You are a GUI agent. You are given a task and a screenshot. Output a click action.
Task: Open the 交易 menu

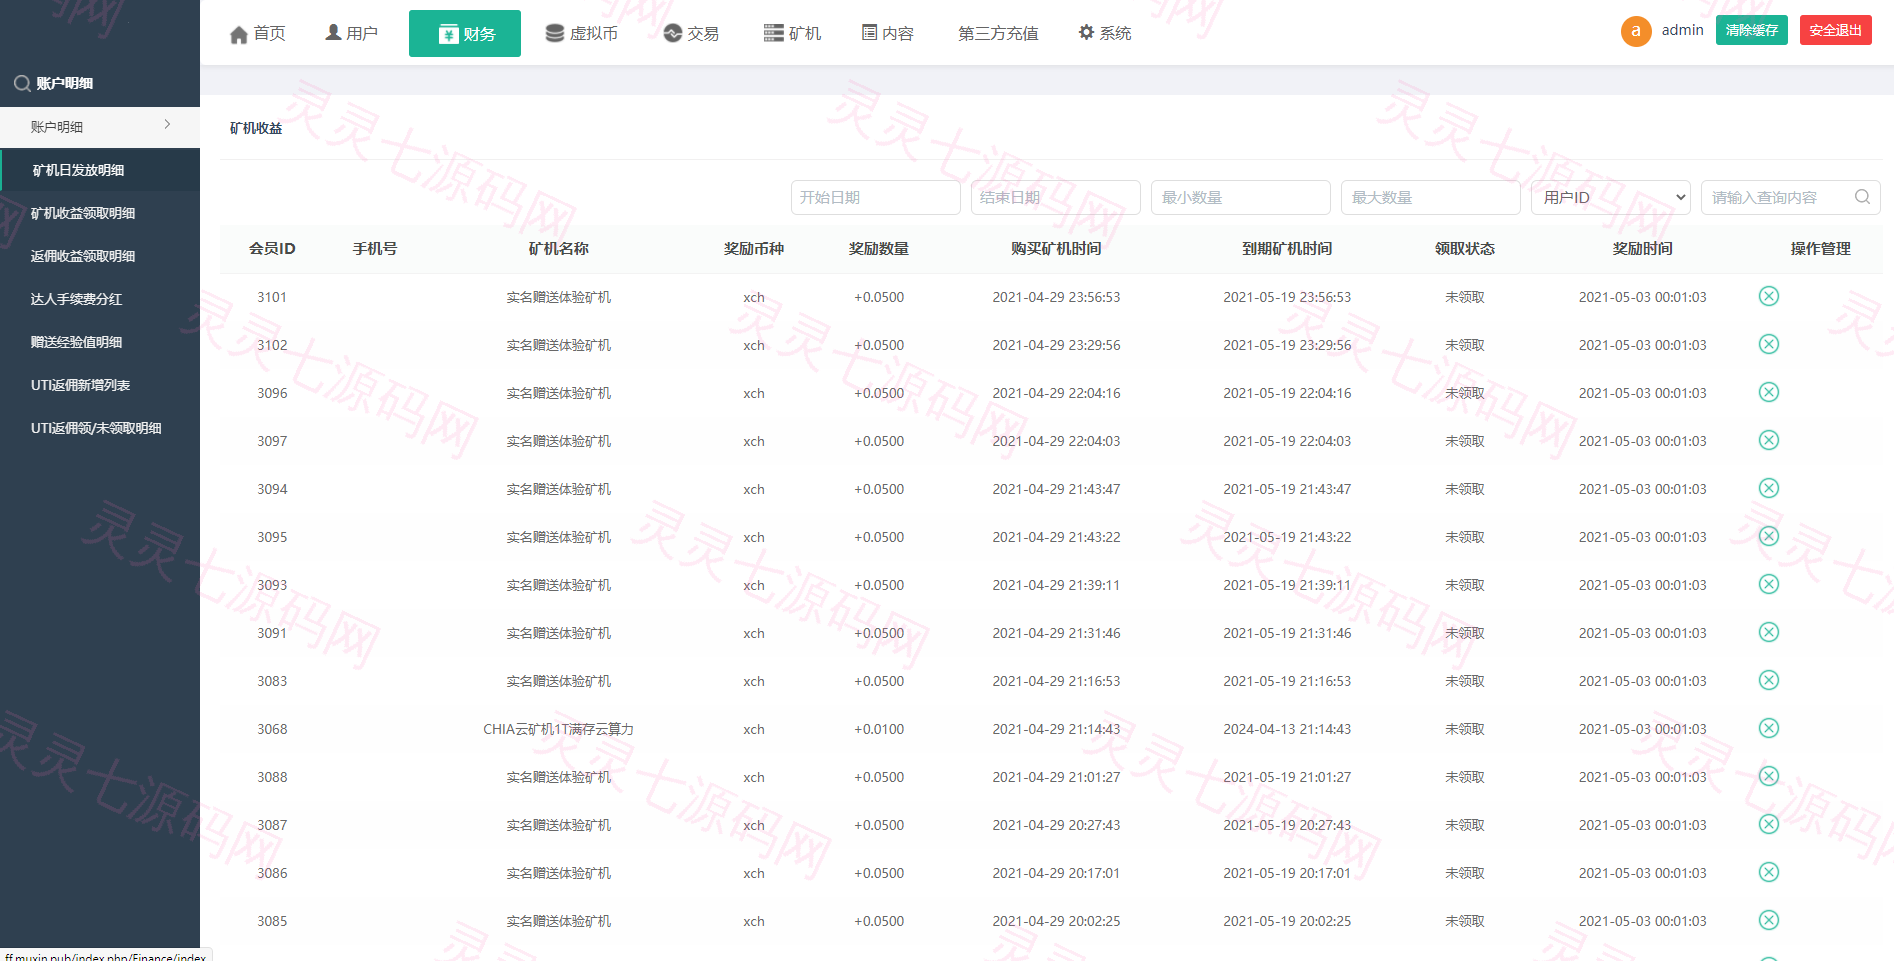click(x=691, y=34)
